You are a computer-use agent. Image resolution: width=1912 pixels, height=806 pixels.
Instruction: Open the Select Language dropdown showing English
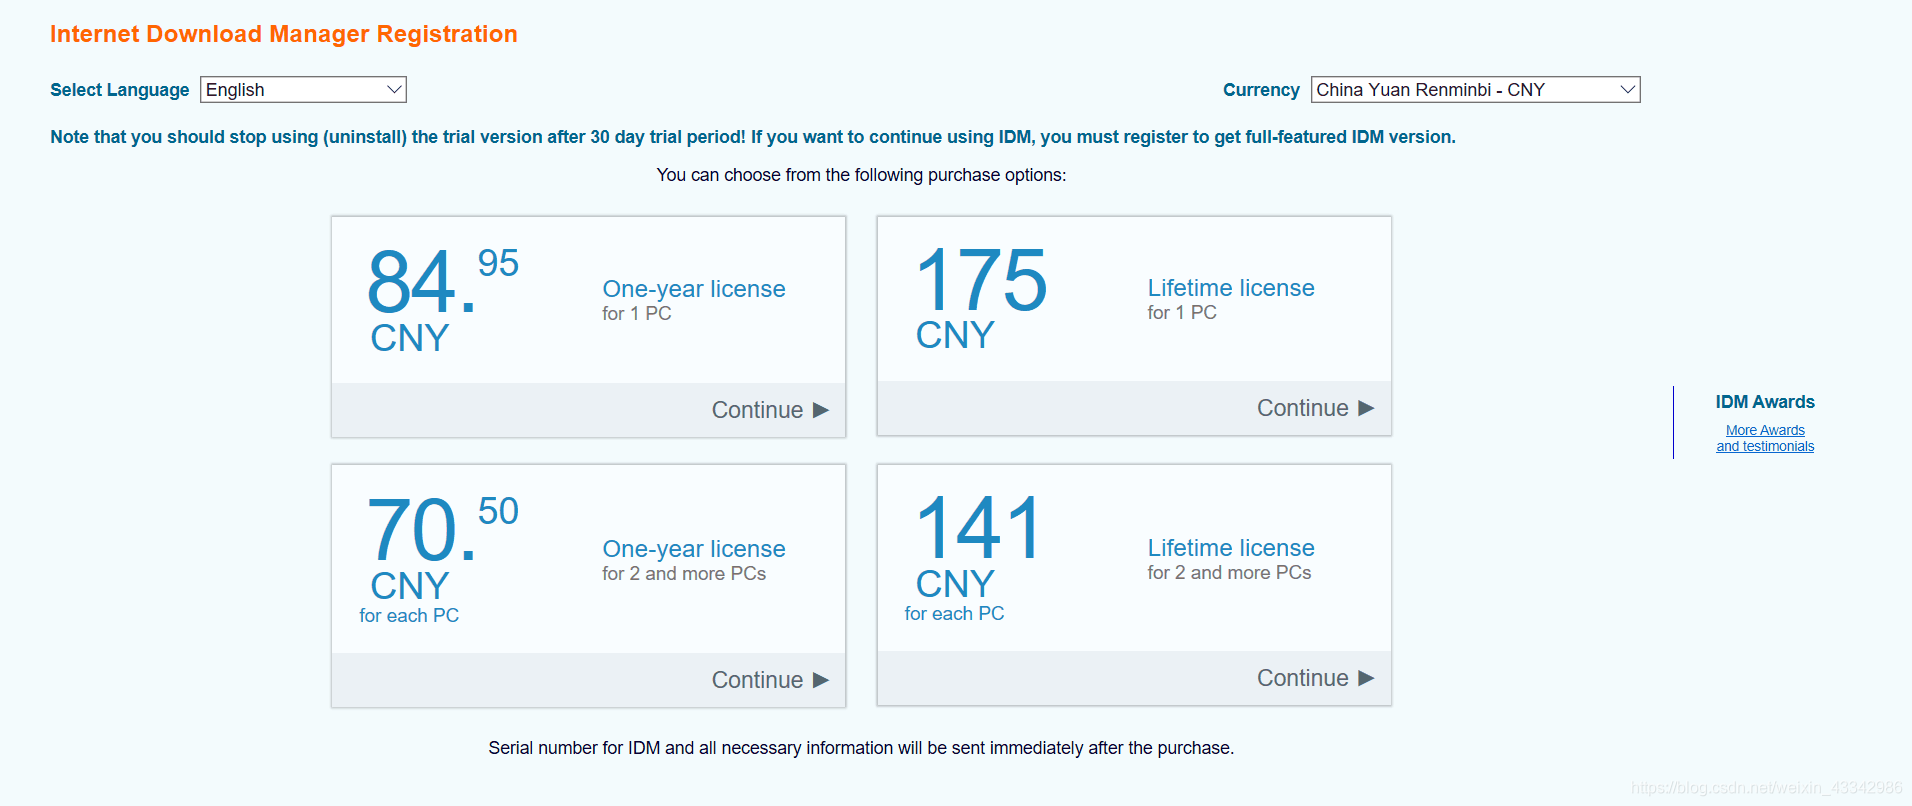pos(303,90)
